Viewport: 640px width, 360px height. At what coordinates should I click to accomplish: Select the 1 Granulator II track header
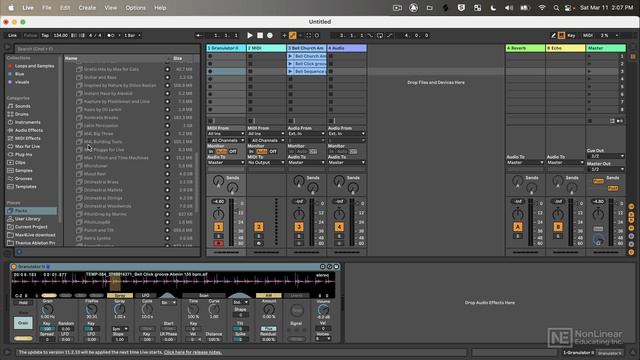pos(226,48)
